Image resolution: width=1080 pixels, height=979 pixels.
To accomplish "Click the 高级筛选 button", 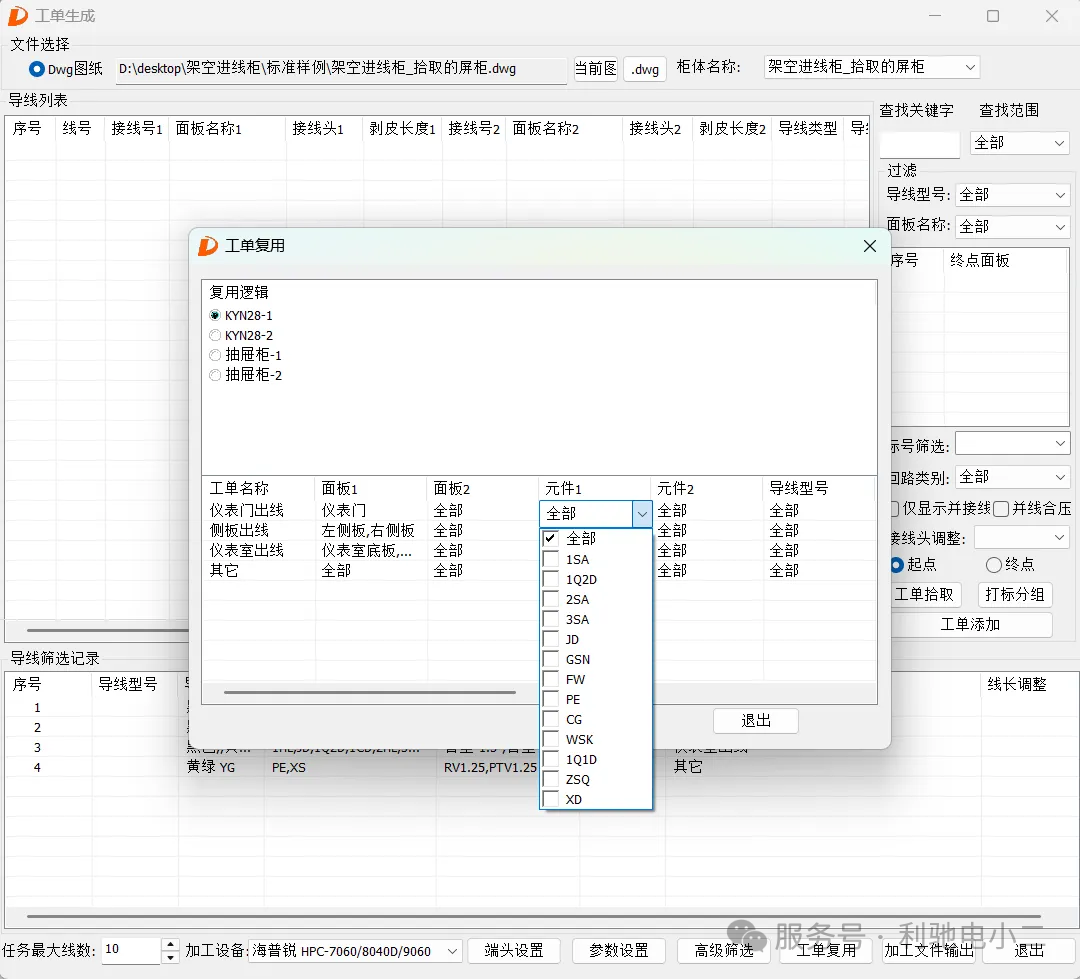I will point(723,951).
